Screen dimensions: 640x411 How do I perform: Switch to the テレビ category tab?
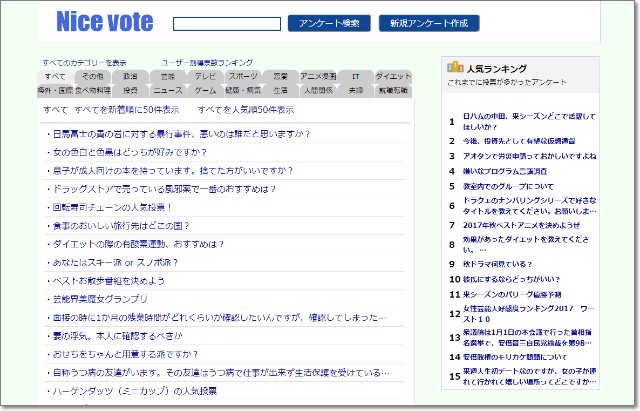[205, 76]
